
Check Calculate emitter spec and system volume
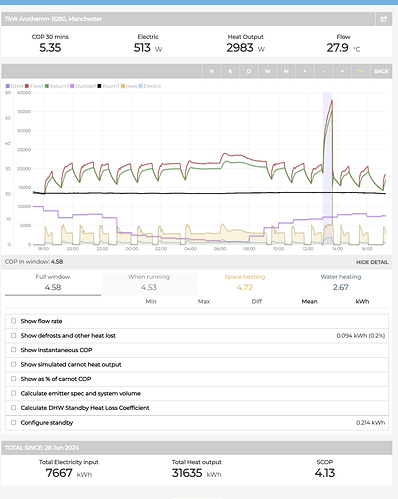(13, 393)
